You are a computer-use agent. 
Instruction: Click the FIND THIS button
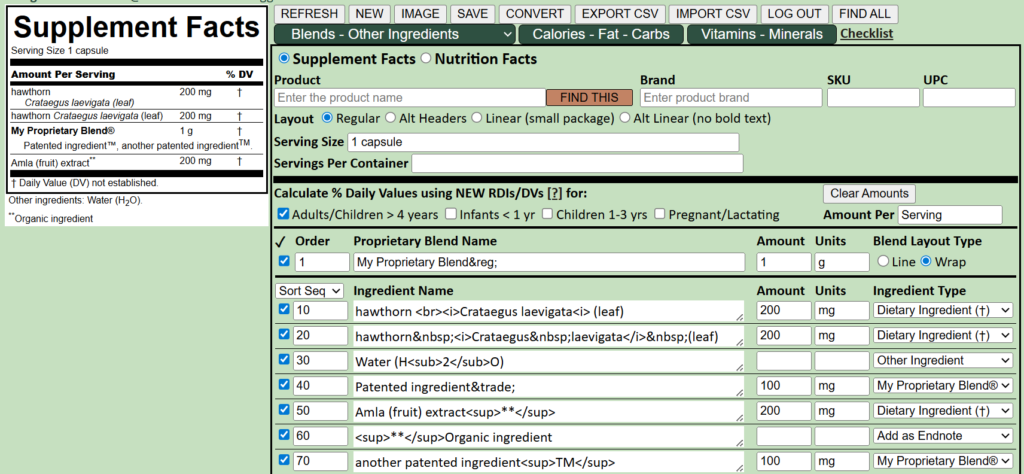pyautogui.click(x=589, y=97)
